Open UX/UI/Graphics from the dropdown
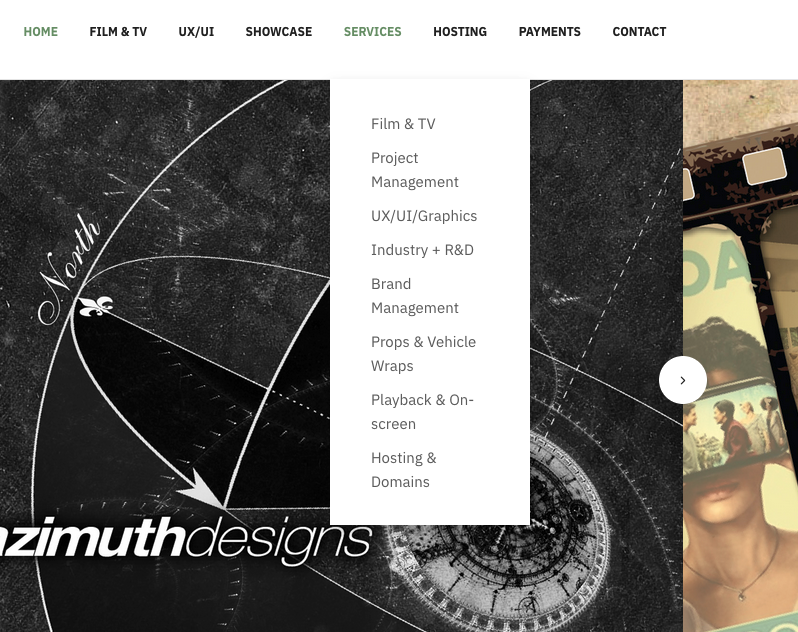The width and height of the screenshot is (798, 632). pyautogui.click(x=424, y=216)
